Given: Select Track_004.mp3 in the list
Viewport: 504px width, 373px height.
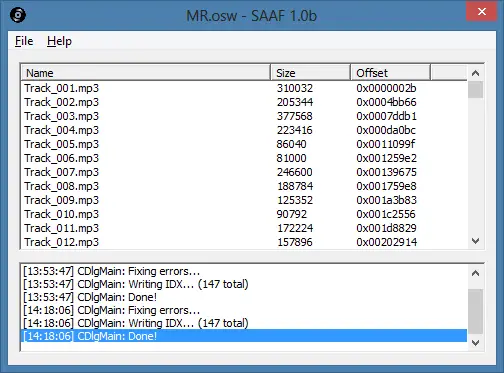Looking at the screenshot, I should [x=62, y=130].
